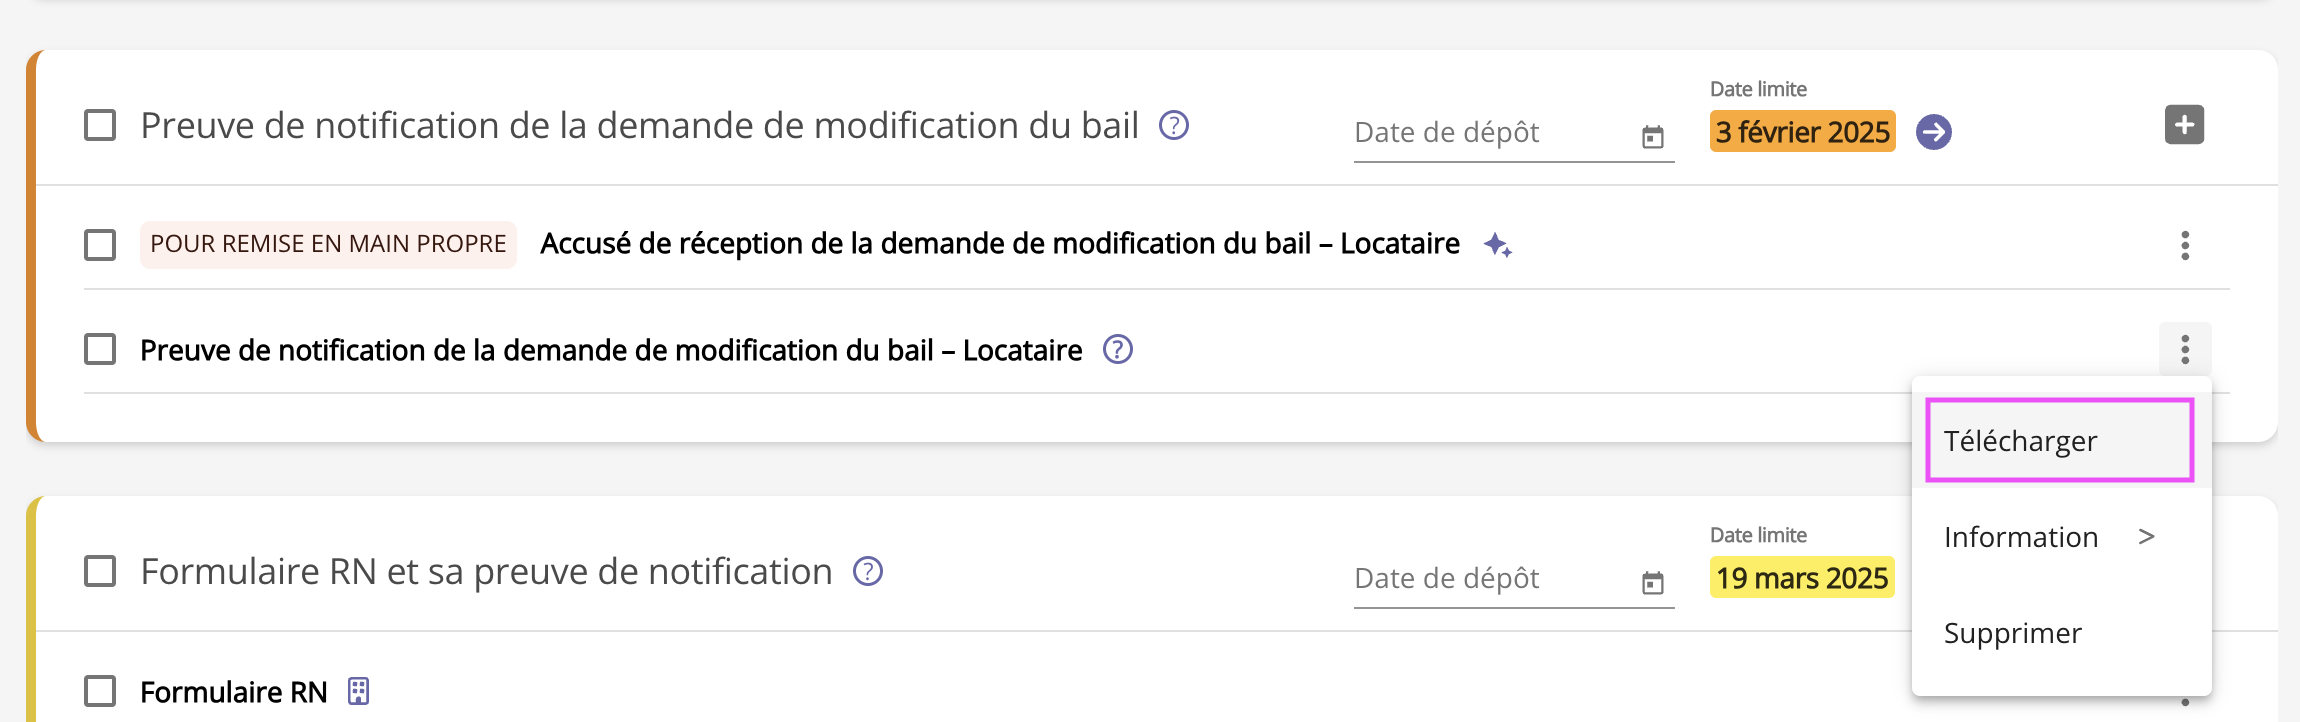Image resolution: width=2300 pixels, height=722 pixels.
Task: Tick the Formulaire RN row checkbox
Action: (100, 691)
